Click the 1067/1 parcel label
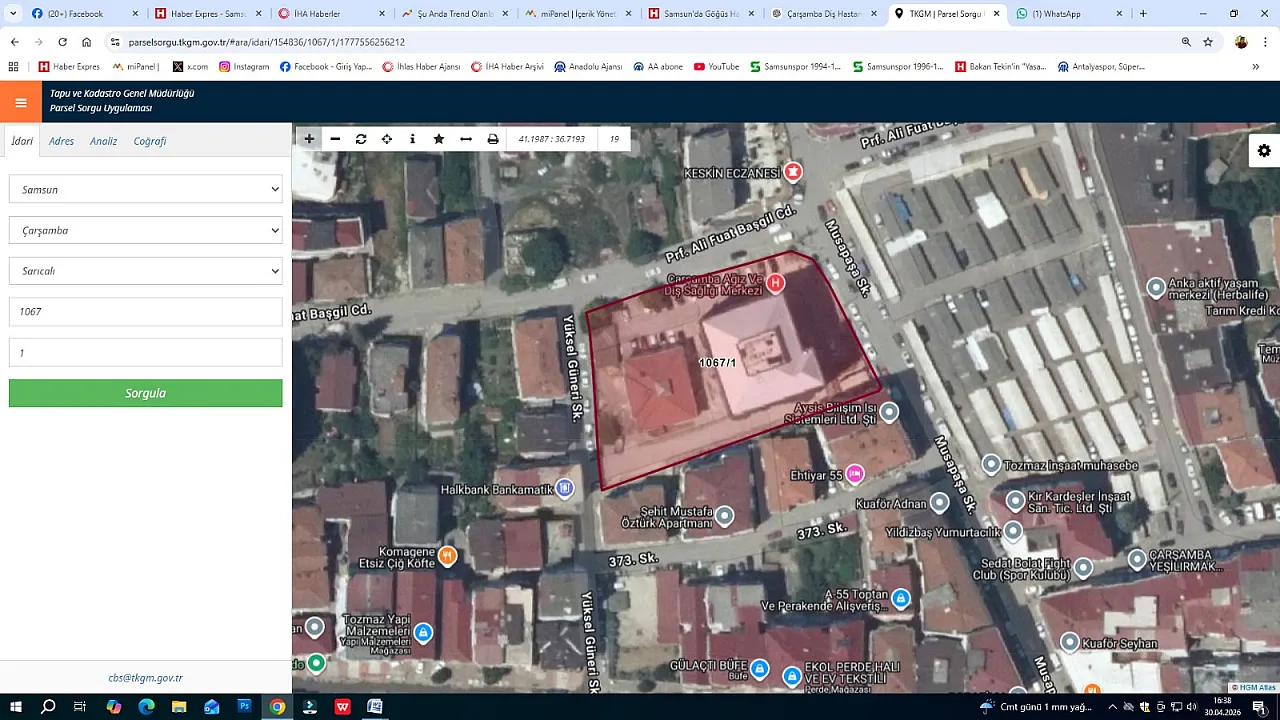Screen dimensions: 1280x720 click(717, 363)
